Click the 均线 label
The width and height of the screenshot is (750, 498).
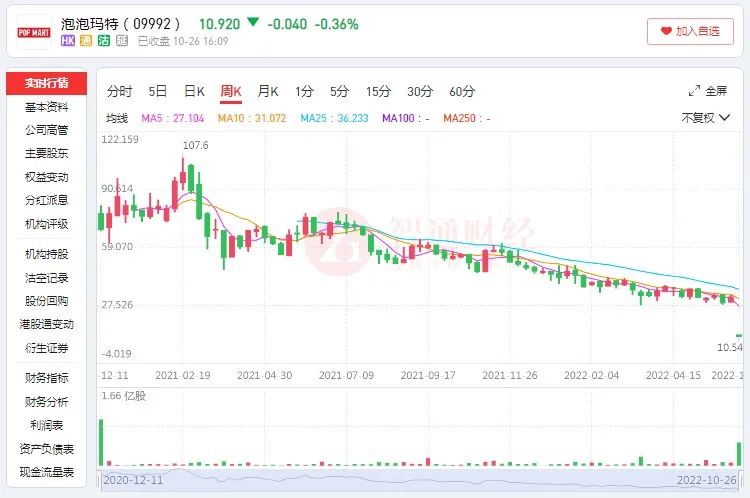(x=117, y=118)
